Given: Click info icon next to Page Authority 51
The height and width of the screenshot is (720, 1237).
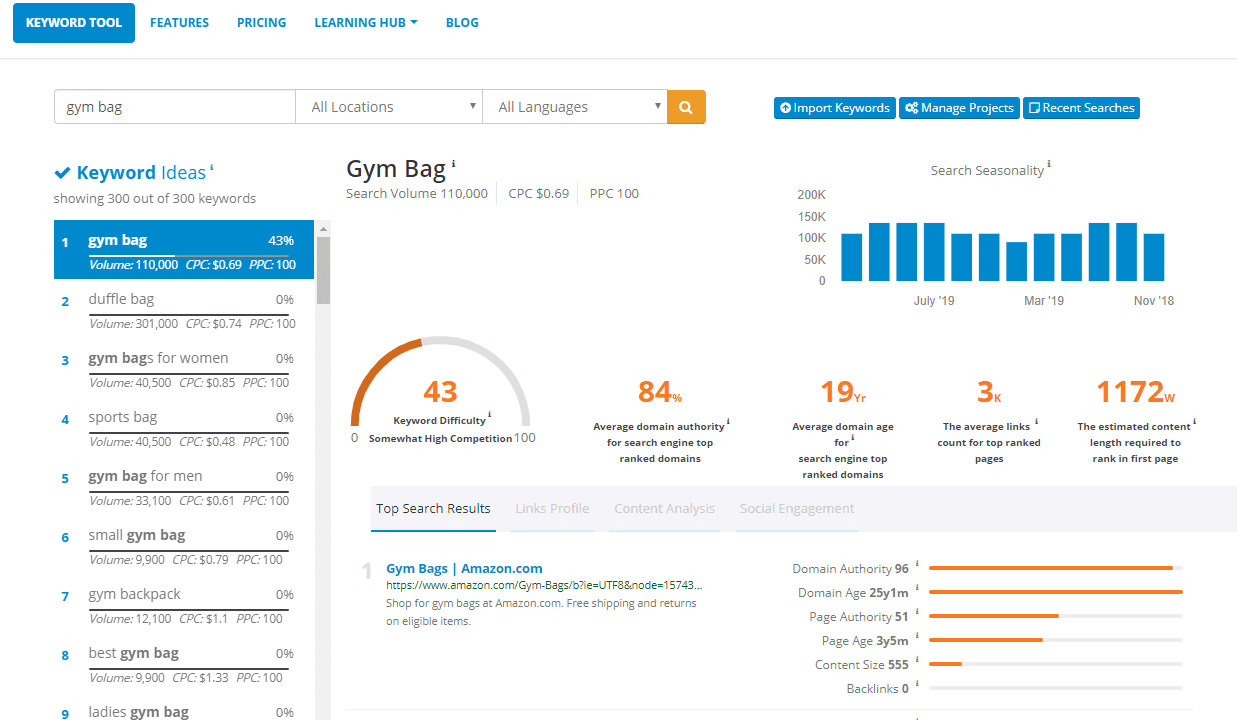Looking at the screenshot, I should [x=917, y=612].
